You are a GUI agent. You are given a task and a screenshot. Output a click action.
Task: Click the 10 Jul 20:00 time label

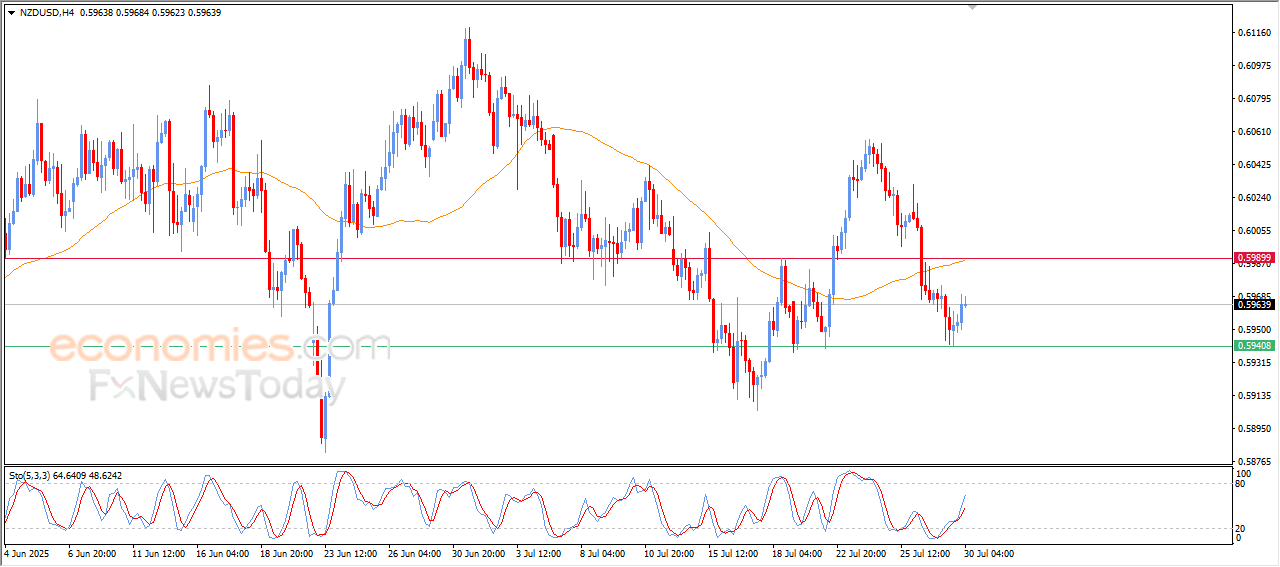click(669, 553)
